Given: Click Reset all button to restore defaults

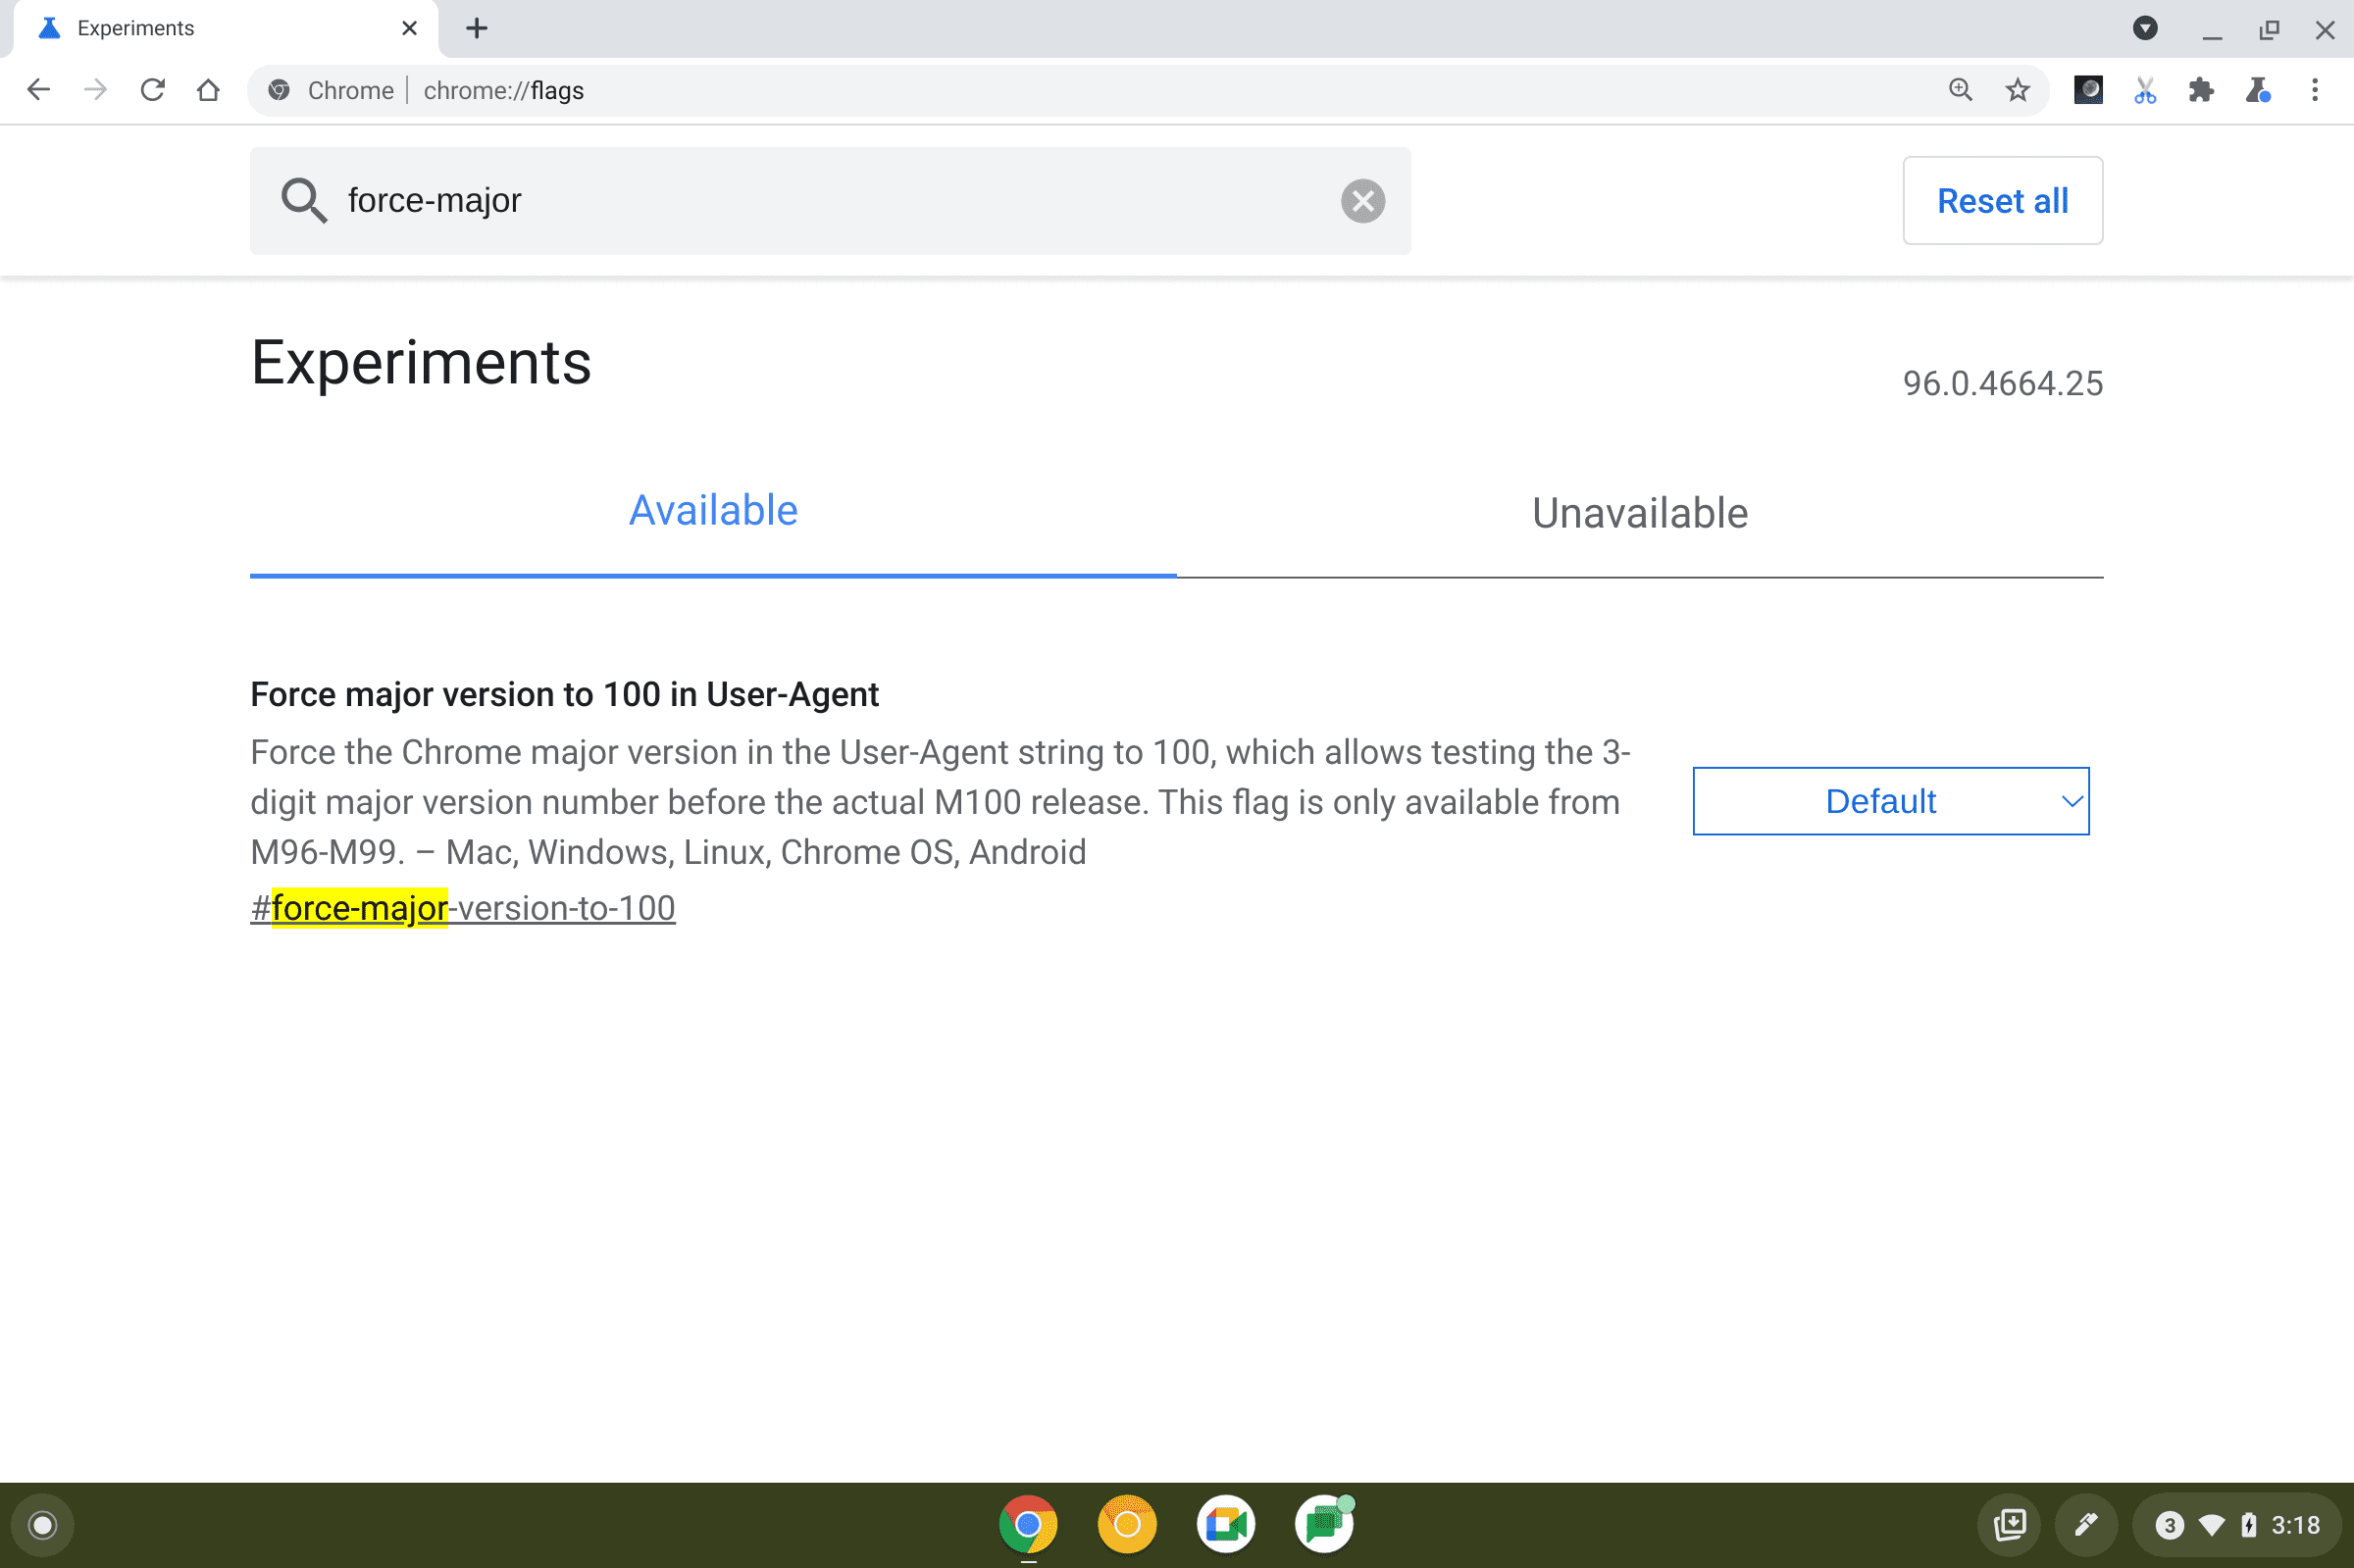Looking at the screenshot, I should (2004, 199).
